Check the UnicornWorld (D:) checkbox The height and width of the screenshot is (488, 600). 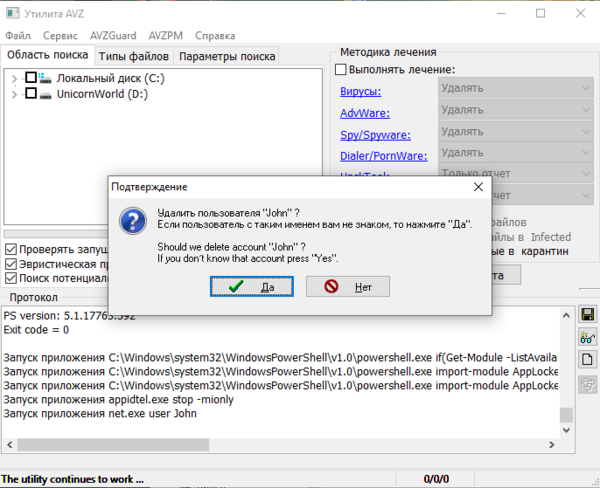coord(31,93)
